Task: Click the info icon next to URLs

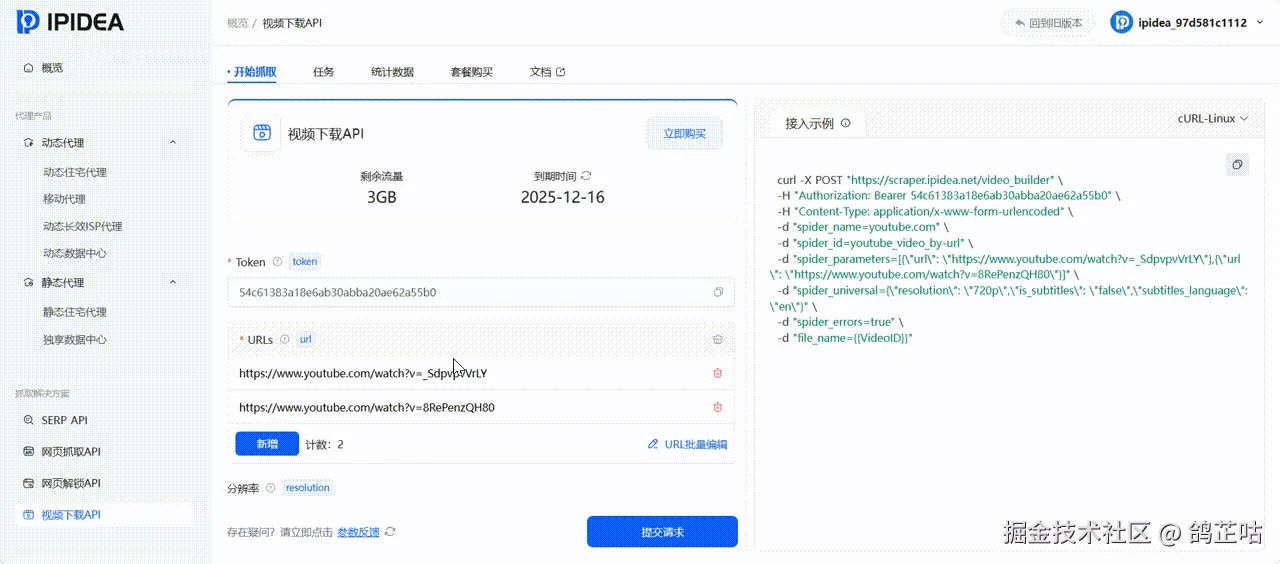Action: (285, 340)
